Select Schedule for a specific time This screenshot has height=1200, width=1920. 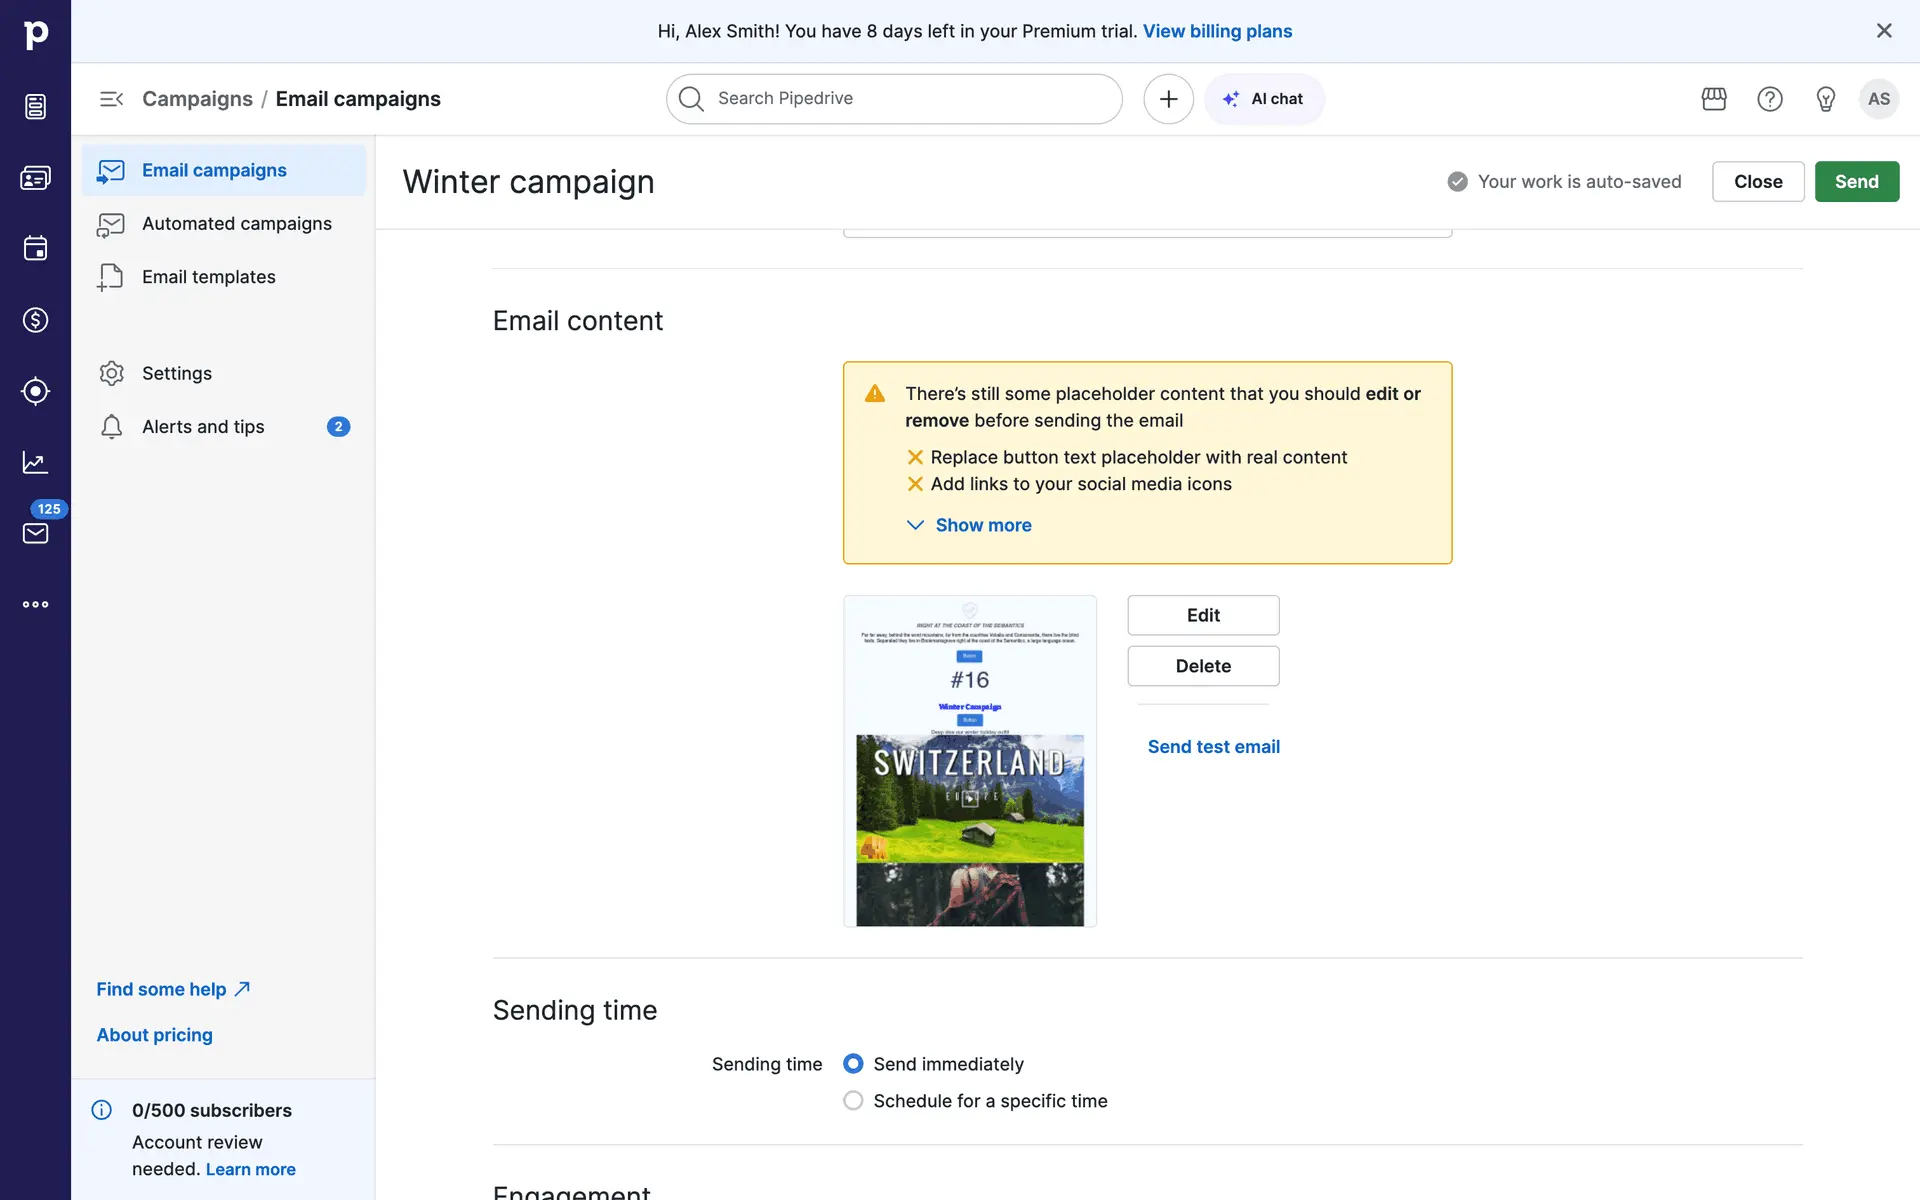853,1101
